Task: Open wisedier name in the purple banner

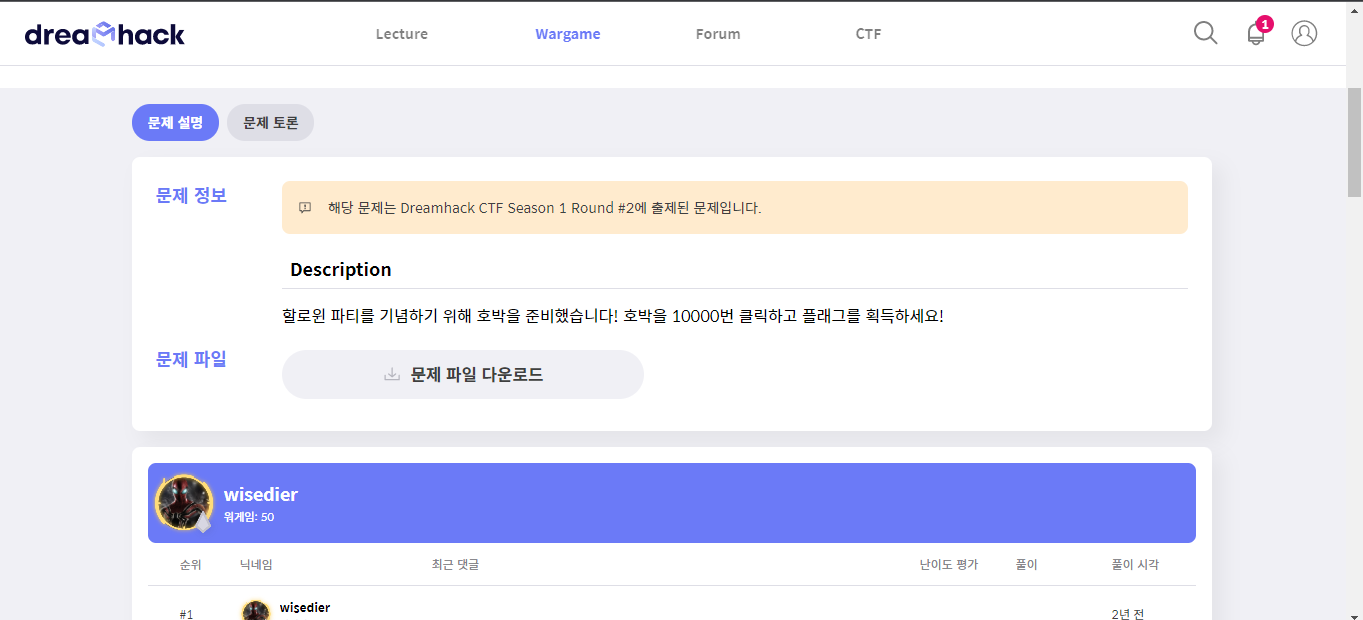Action: tap(261, 494)
